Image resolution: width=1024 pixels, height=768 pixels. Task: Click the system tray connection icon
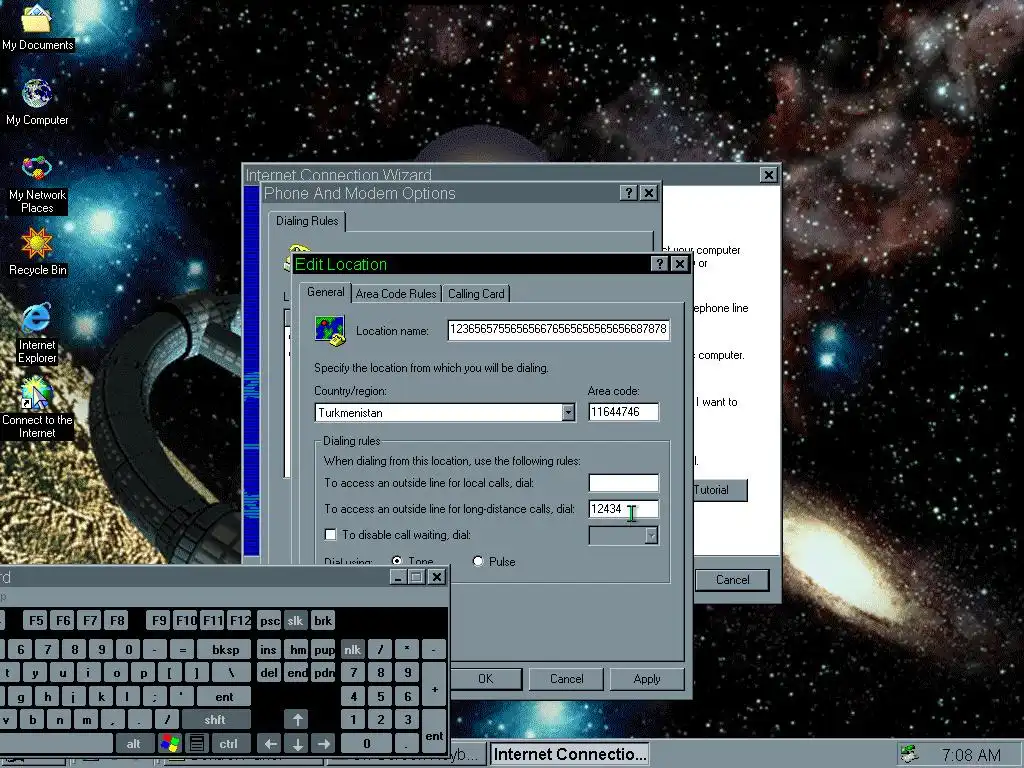point(909,754)
